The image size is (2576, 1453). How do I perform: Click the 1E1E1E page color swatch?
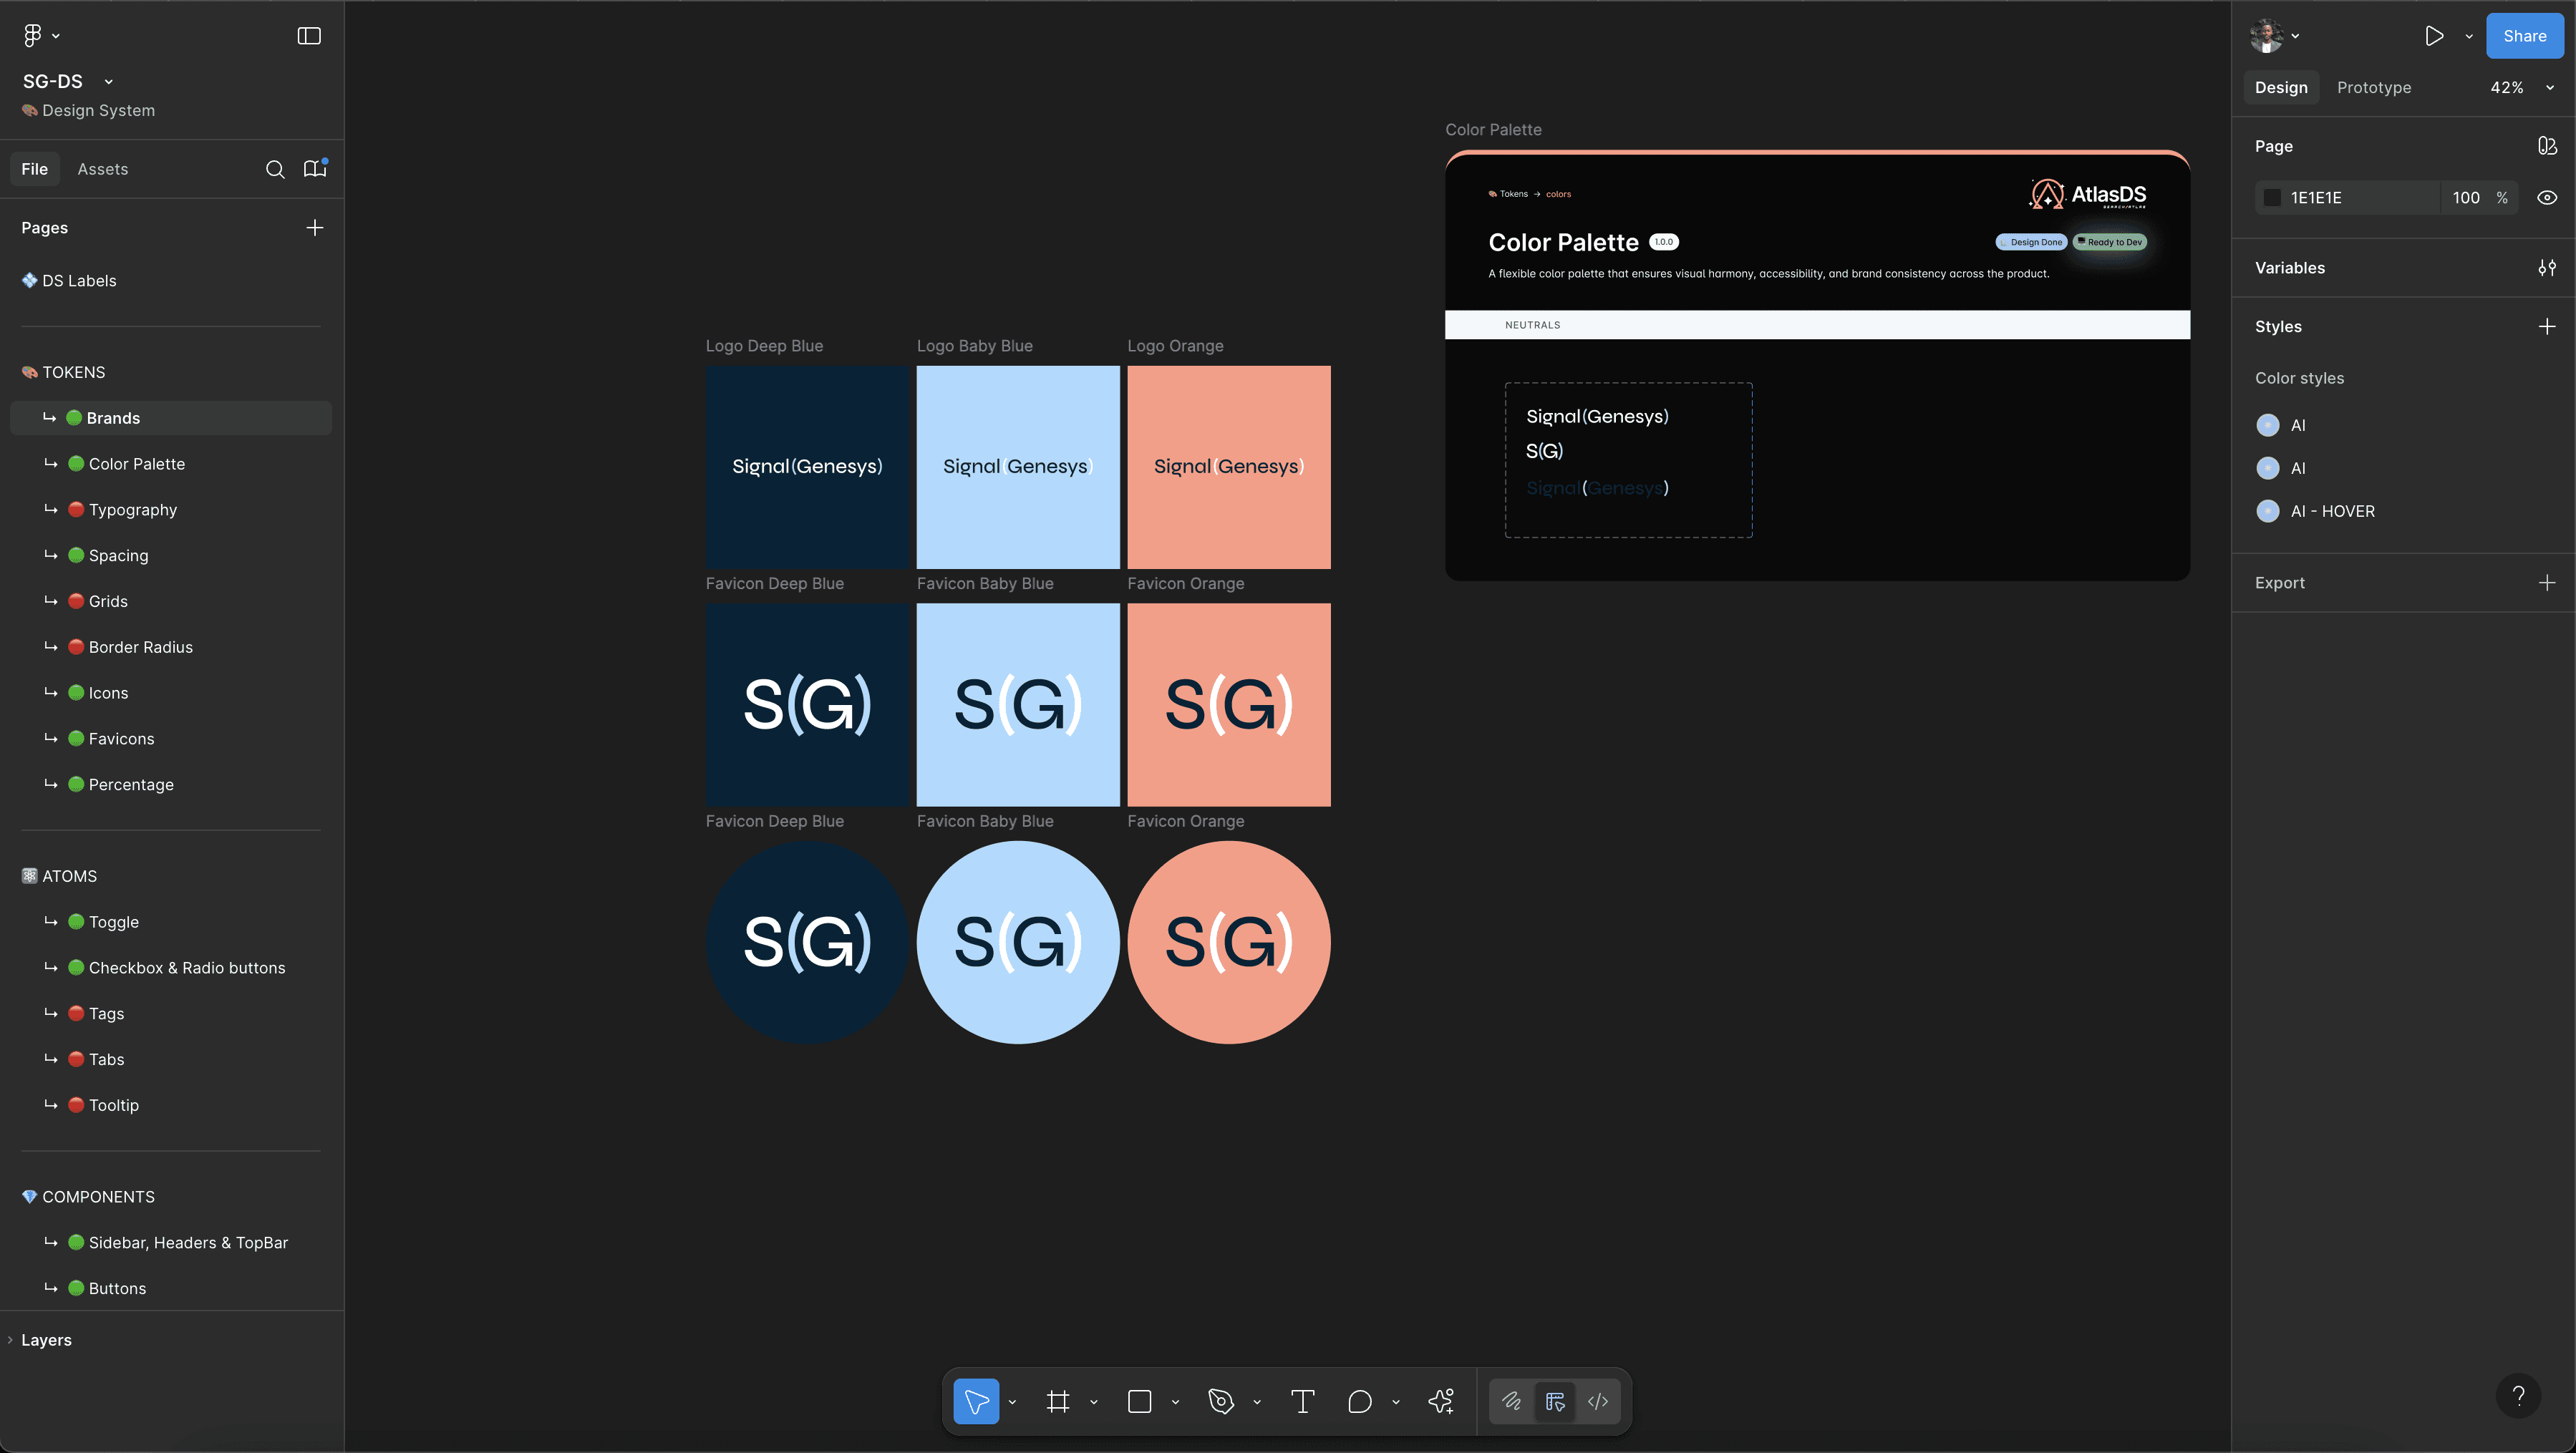click(x=2272, y=198)
